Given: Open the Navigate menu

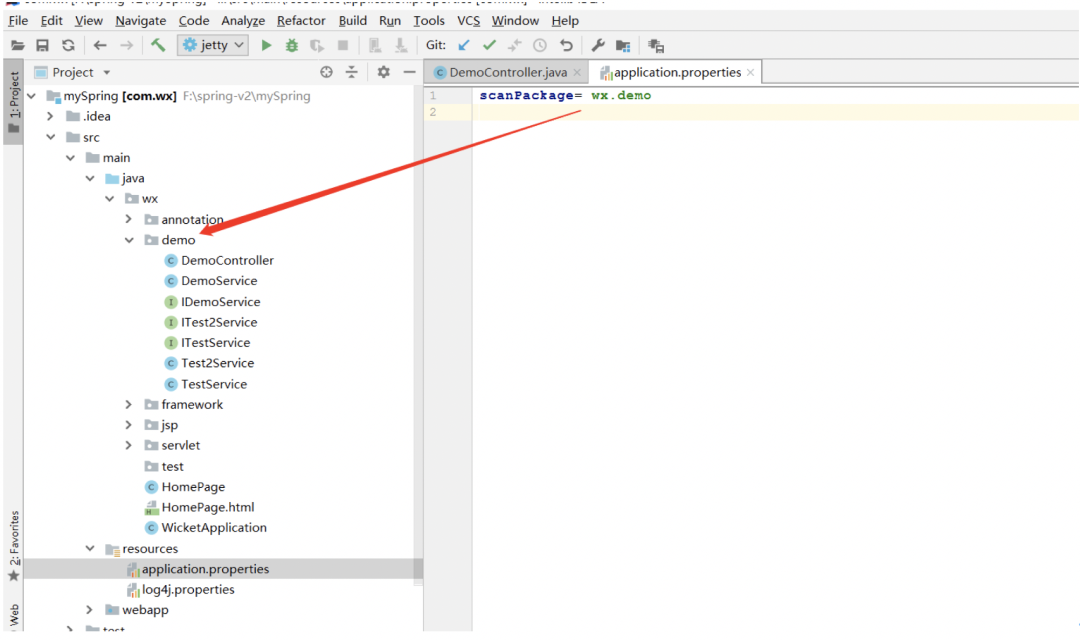Looking at the screenshot, I should [x=141, y=21].
